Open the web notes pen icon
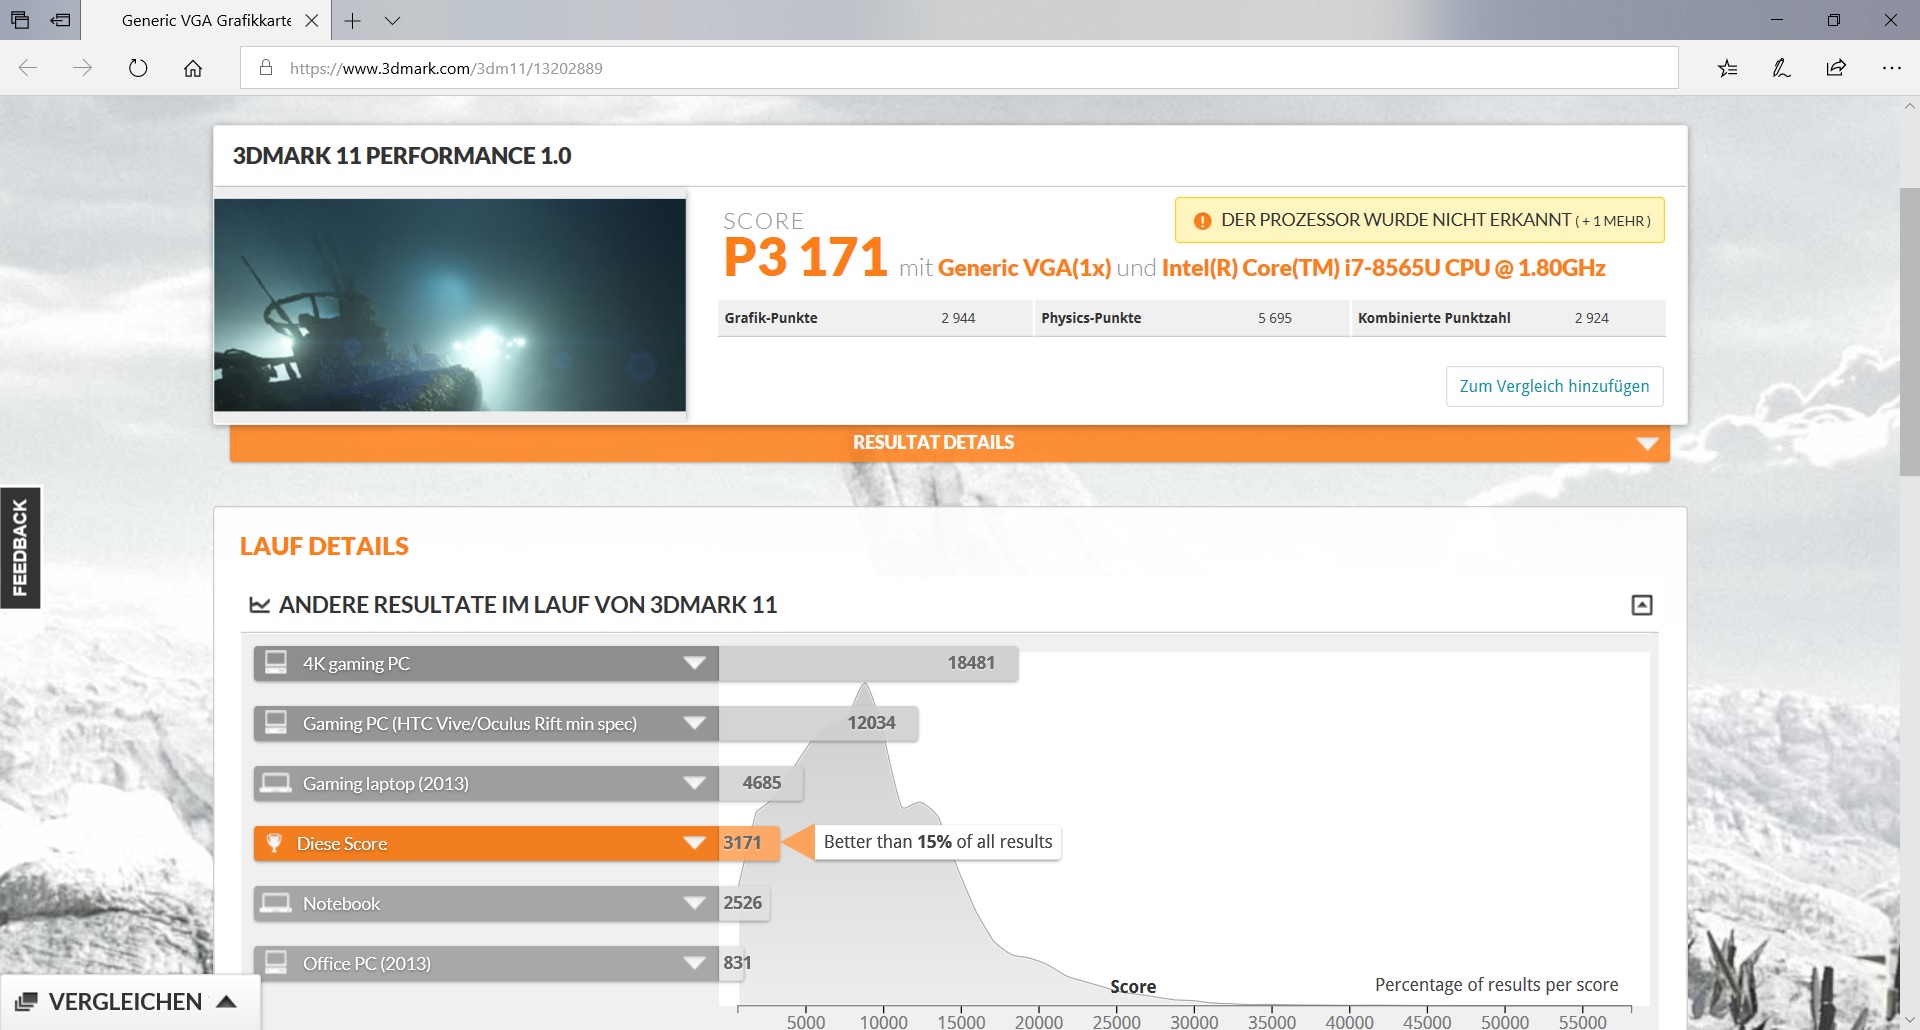Viewport: 1920px width, 1030px height. tap(1781, 68)
